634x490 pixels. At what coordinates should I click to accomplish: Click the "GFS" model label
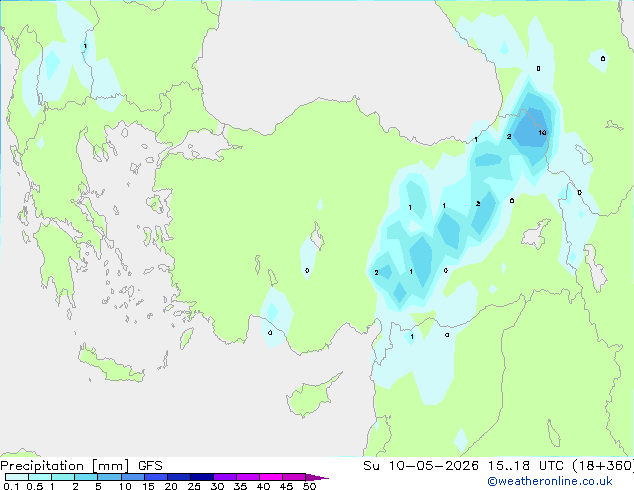coord(150,466)
